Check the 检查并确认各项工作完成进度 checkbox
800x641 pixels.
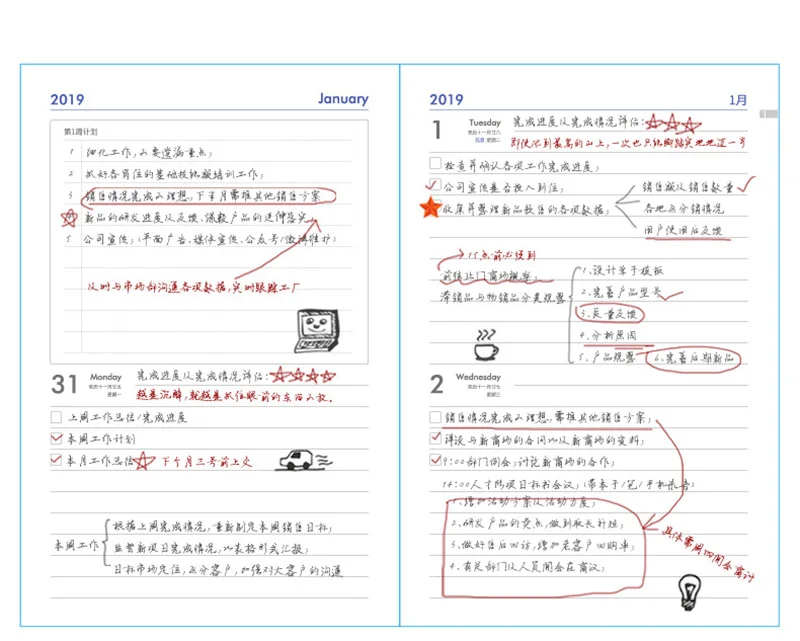435,163
